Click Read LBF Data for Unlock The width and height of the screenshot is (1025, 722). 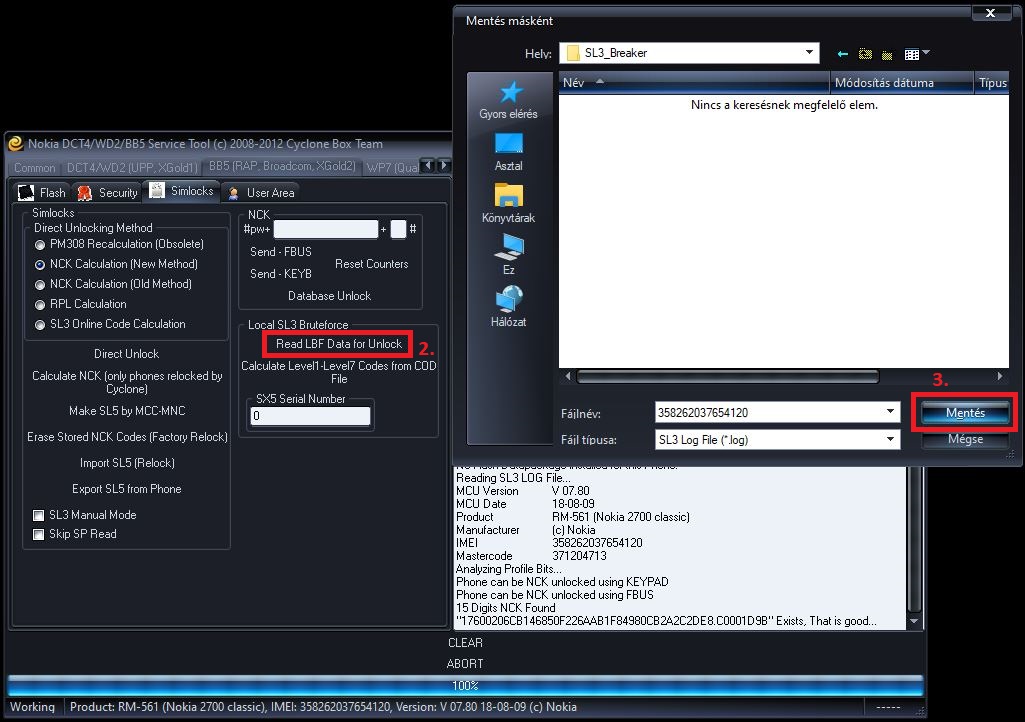click(339, 343)
